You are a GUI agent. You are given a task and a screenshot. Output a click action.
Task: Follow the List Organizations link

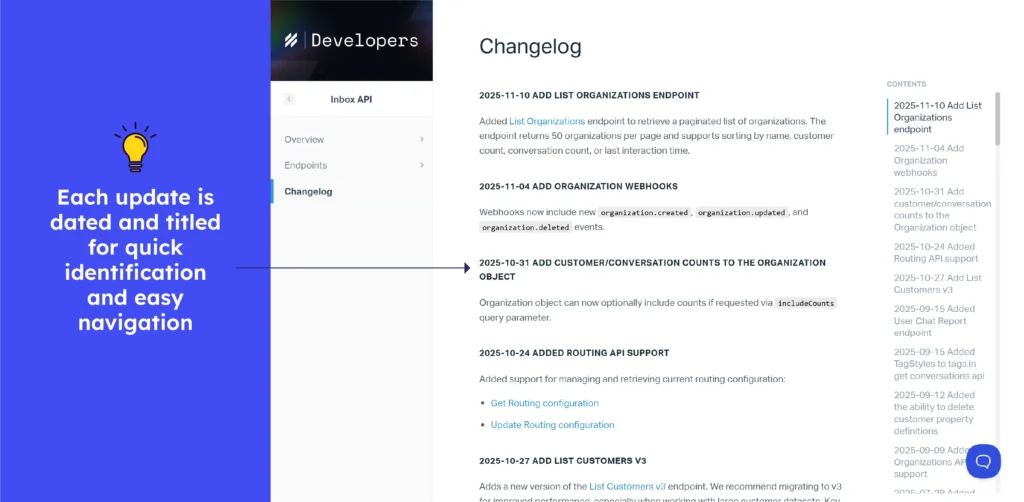pyautogui.click(x=547, y=121)
